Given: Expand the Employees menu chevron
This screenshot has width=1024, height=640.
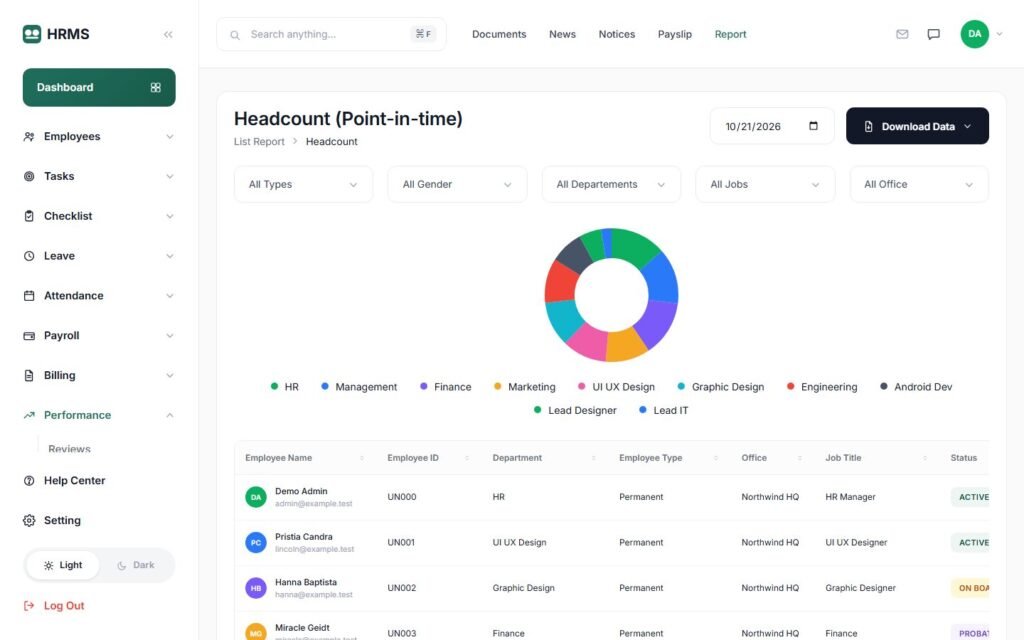Looking at the screenshot, I should pos(170,136).
